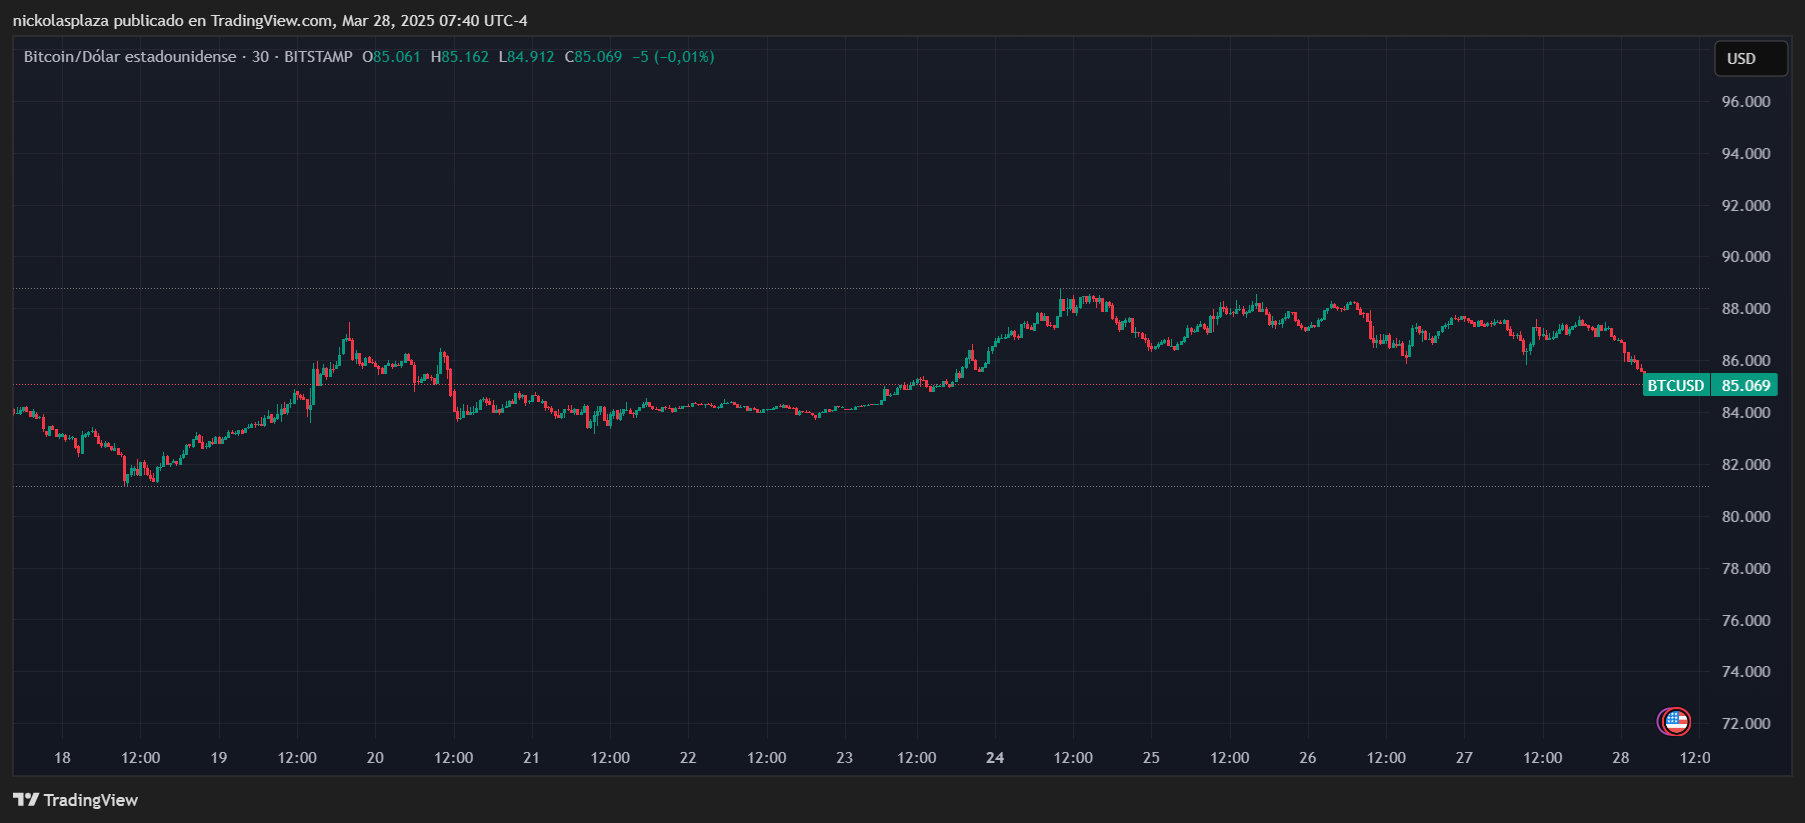
Task: Click the high value H85.162
Action: [460, 57]
